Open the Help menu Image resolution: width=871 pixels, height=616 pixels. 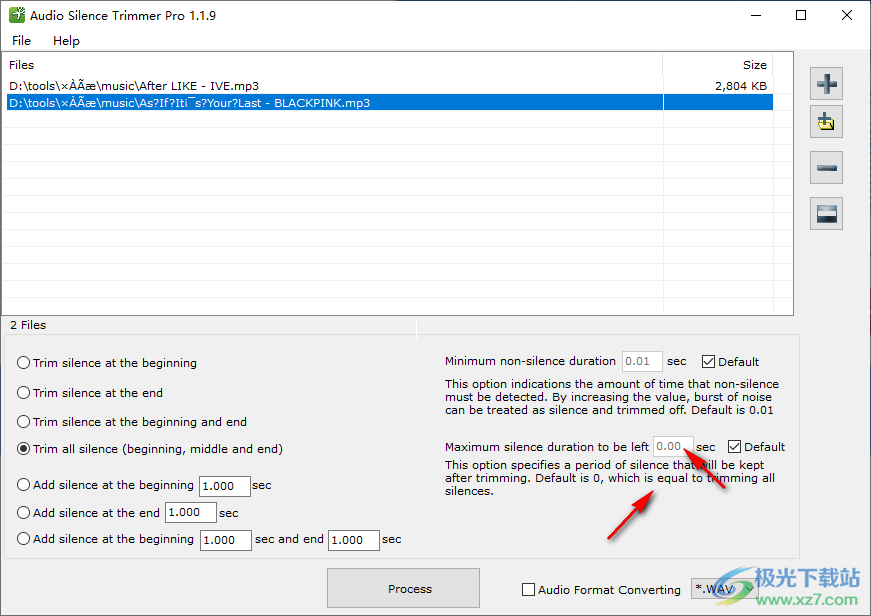66,41
